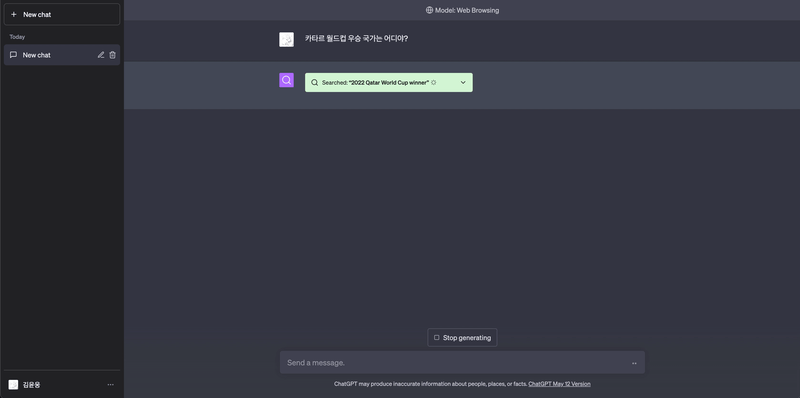Image resolution: width=800 pixels, height=398 pixels.
Task: Click the New chat button in the sidebar
Action: coord(62,15)
